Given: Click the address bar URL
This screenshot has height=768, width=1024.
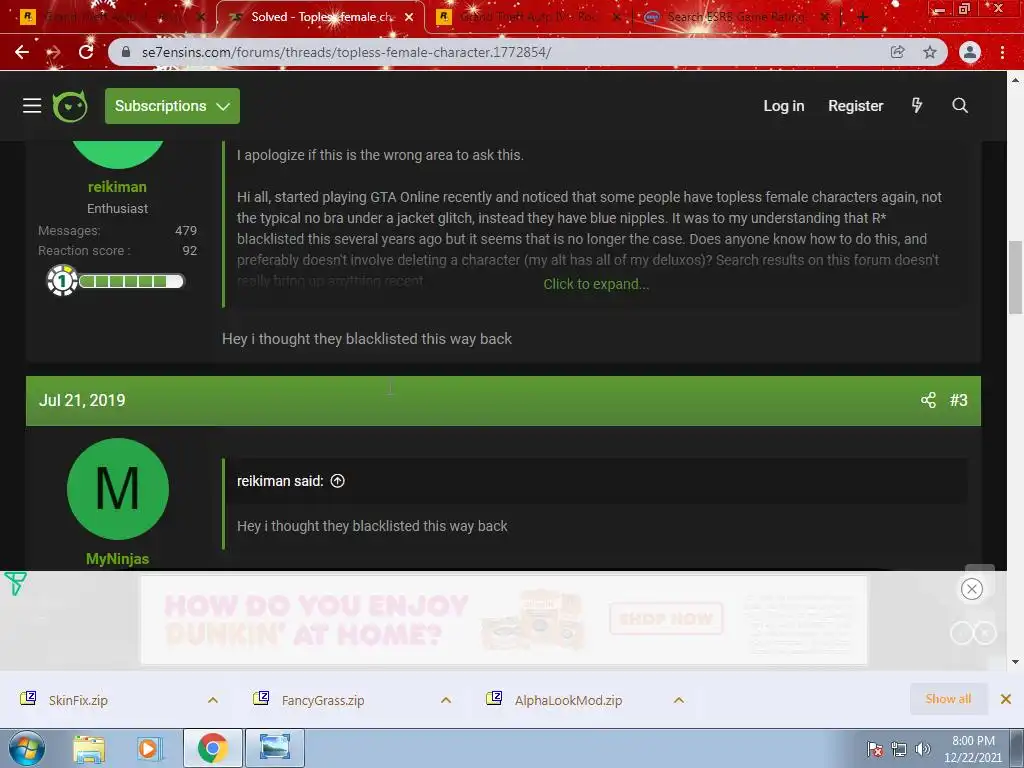Looking at the screenshot, I should [346, 52].
